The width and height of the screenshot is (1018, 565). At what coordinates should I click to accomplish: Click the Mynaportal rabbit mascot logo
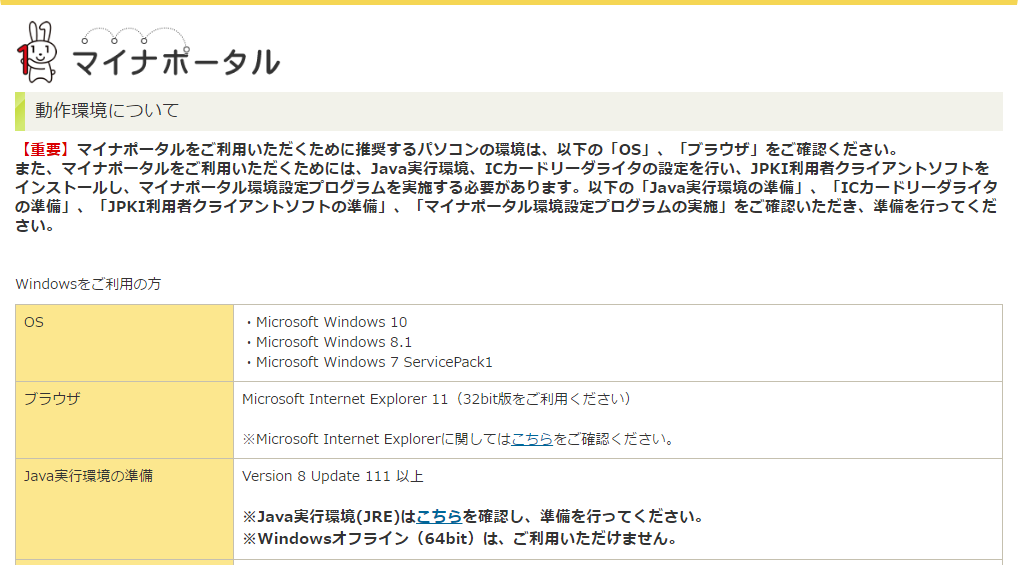pyautogui.click(x=37, y=52)
